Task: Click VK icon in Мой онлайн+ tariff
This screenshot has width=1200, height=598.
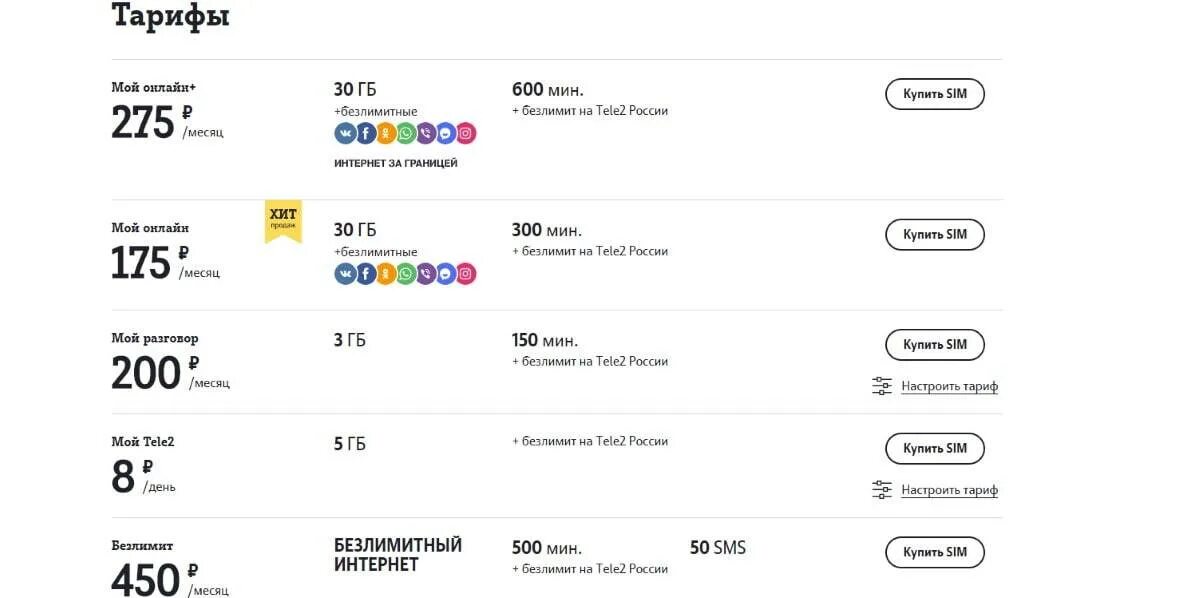Action: (x=345, y=133)
